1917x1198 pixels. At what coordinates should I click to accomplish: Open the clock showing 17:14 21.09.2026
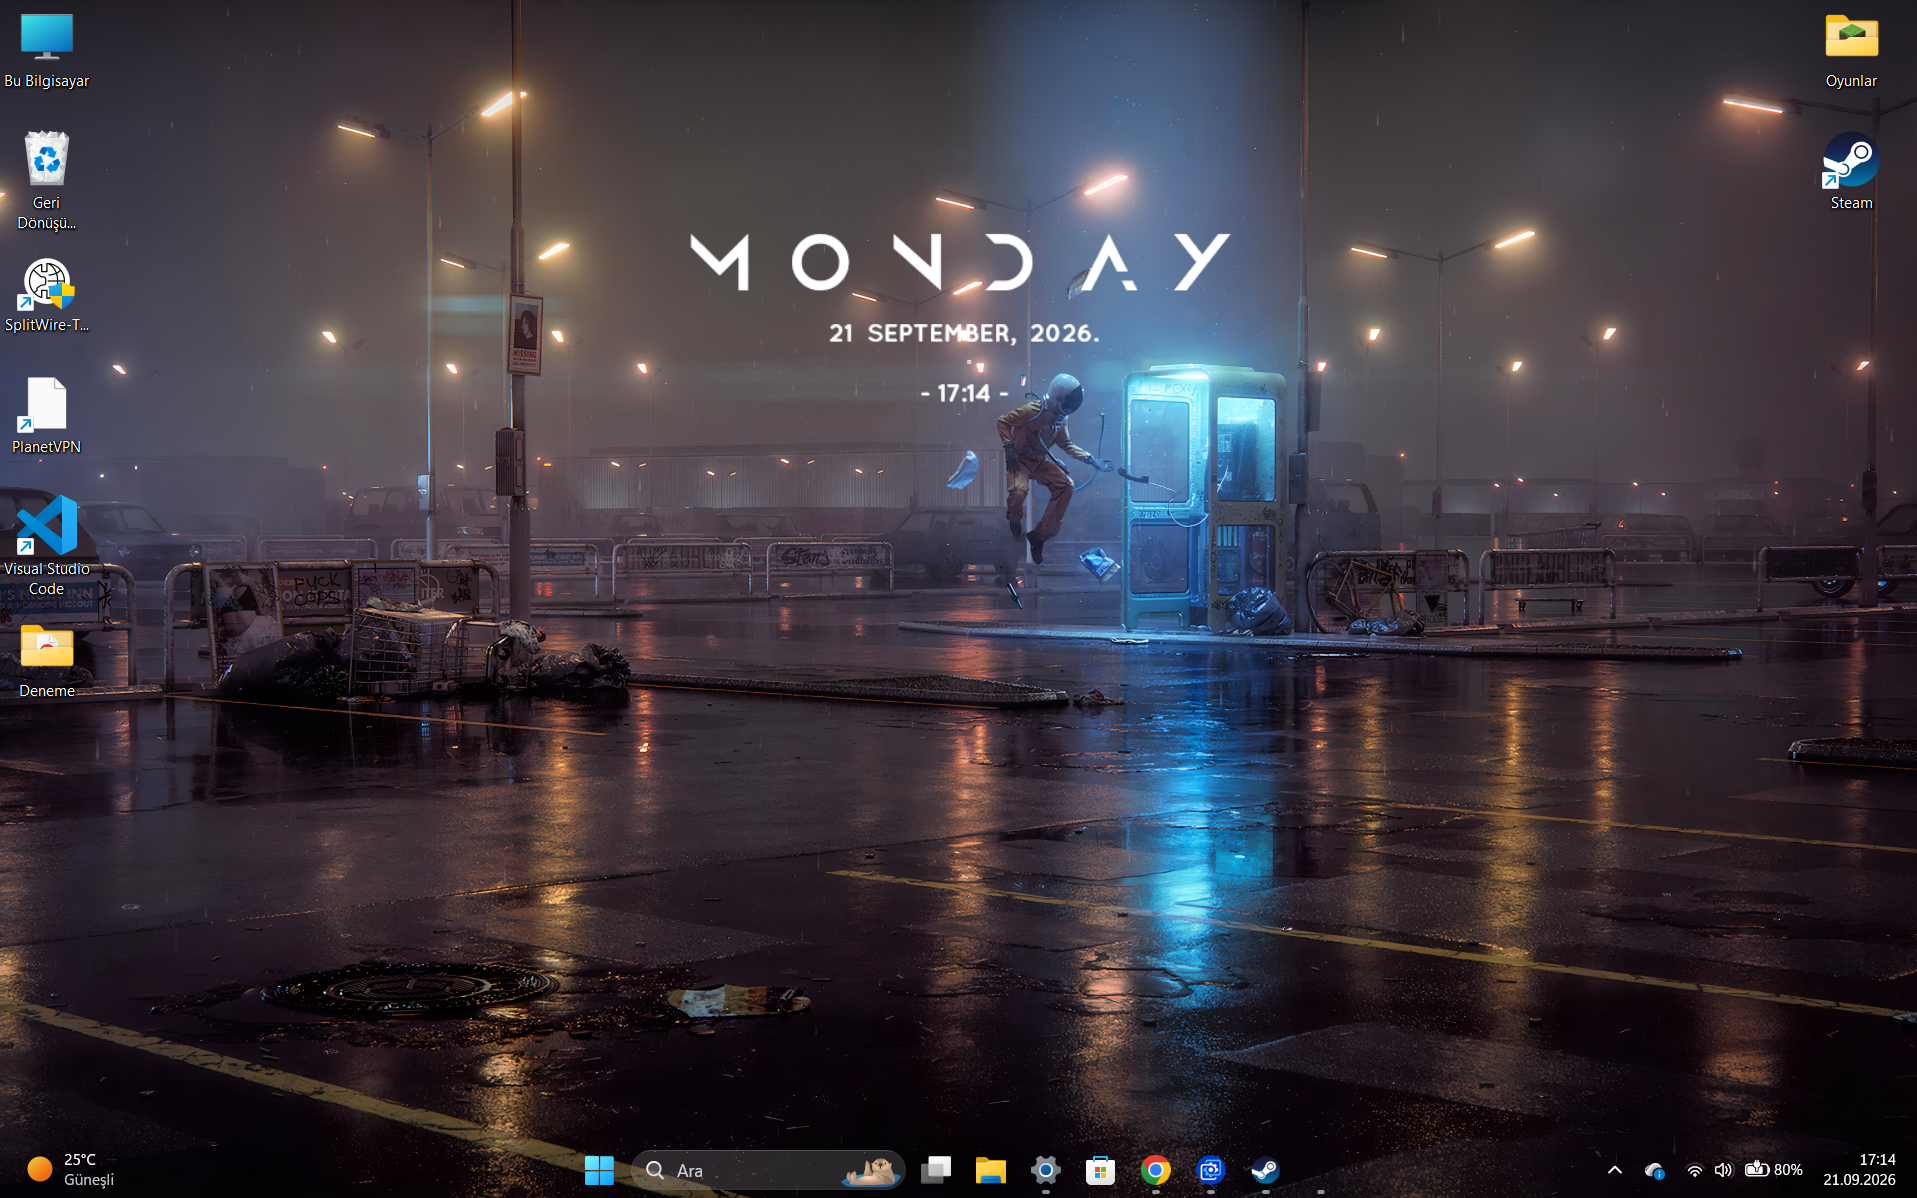pyautogui.click(x=1859, y=1170)
